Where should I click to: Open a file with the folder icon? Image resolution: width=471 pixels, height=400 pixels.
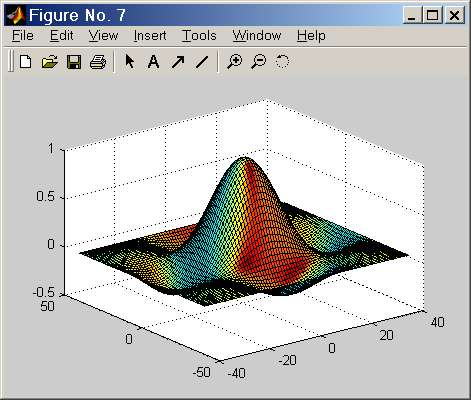[50, 62]
